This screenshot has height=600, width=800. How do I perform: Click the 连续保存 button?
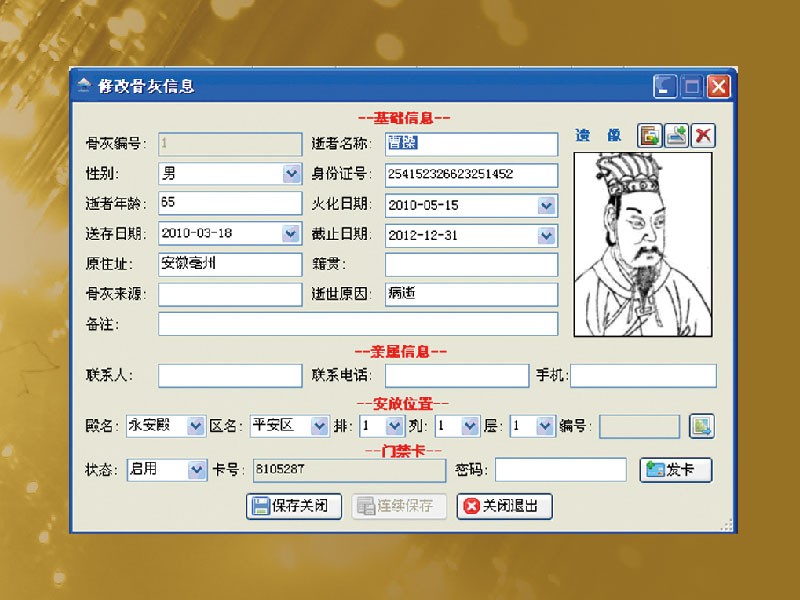399,506
